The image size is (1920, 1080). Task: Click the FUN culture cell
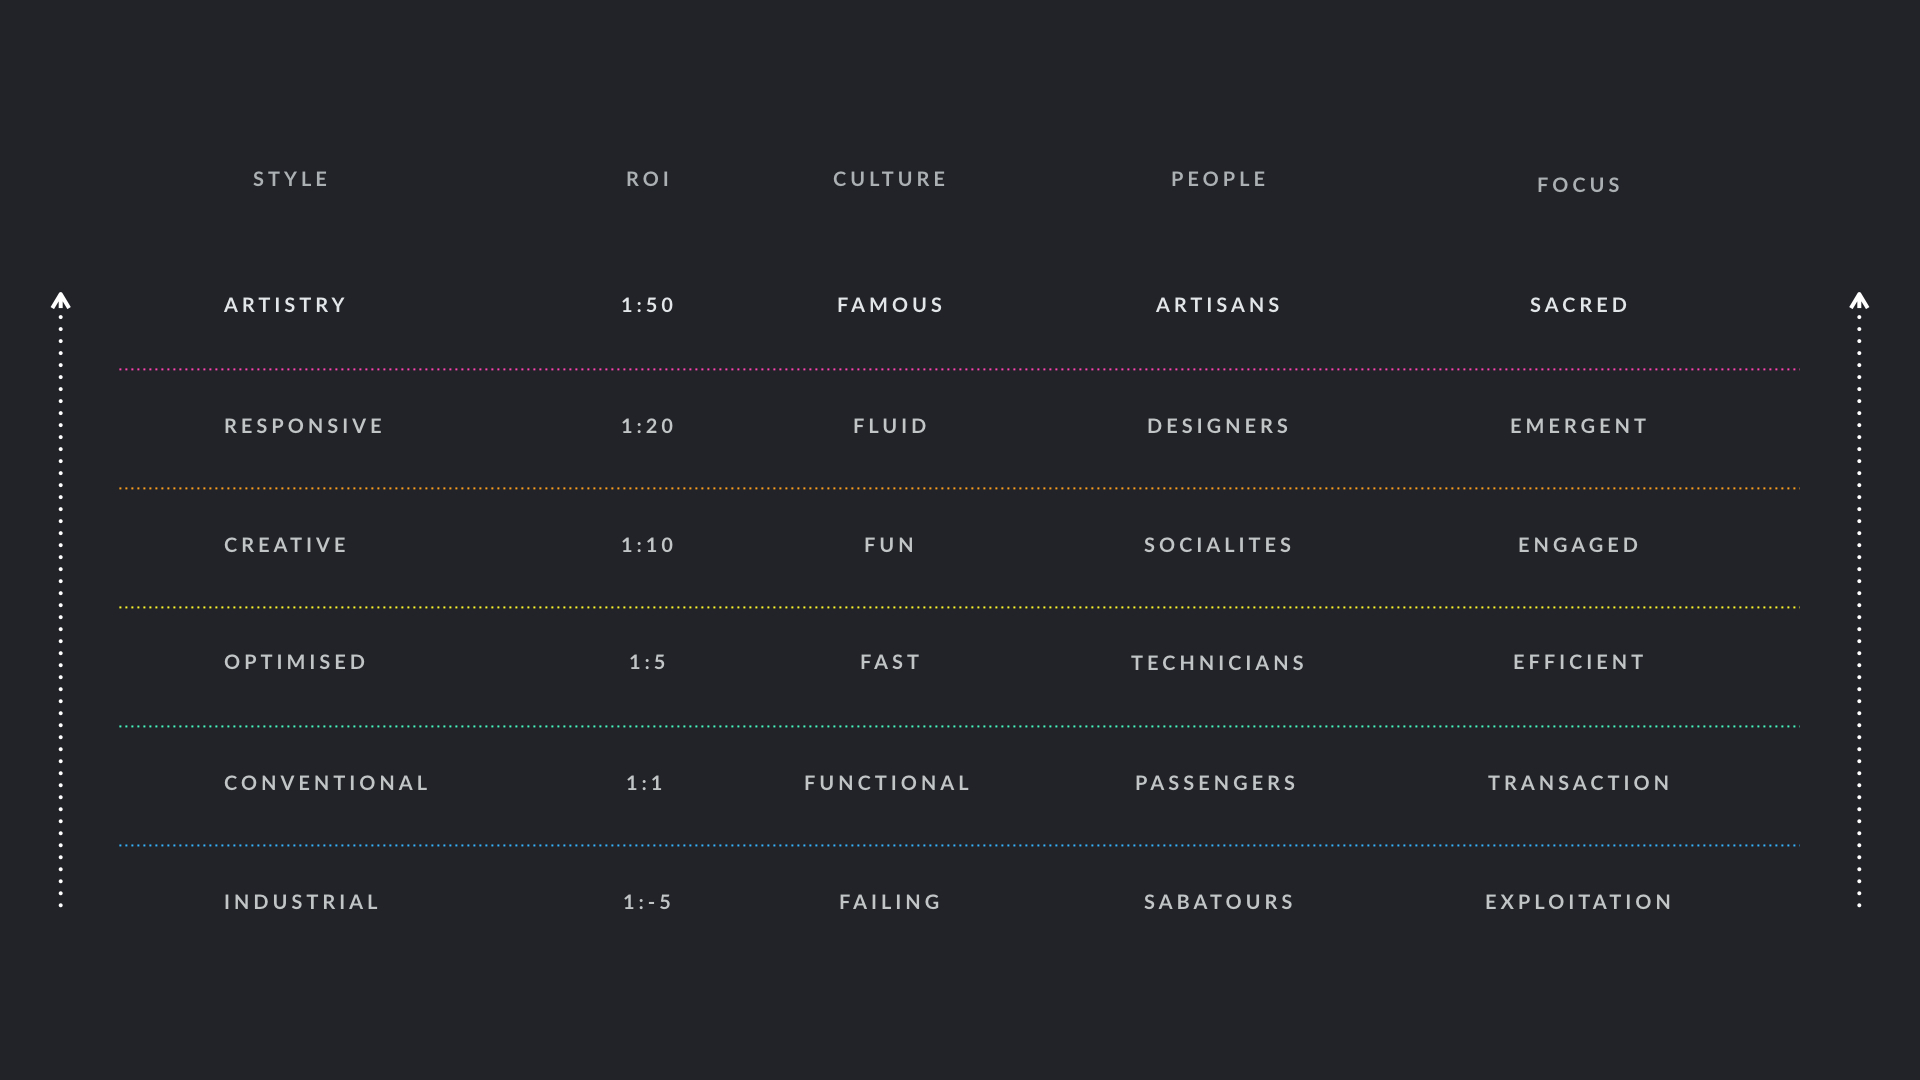tap(890, 545)
